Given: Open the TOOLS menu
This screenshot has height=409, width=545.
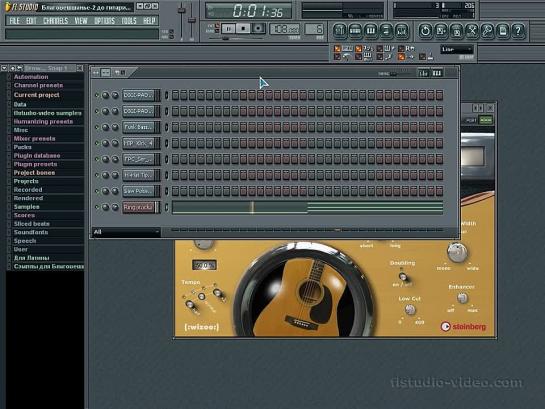Looking at the screenshot, I should click(129, 21).
